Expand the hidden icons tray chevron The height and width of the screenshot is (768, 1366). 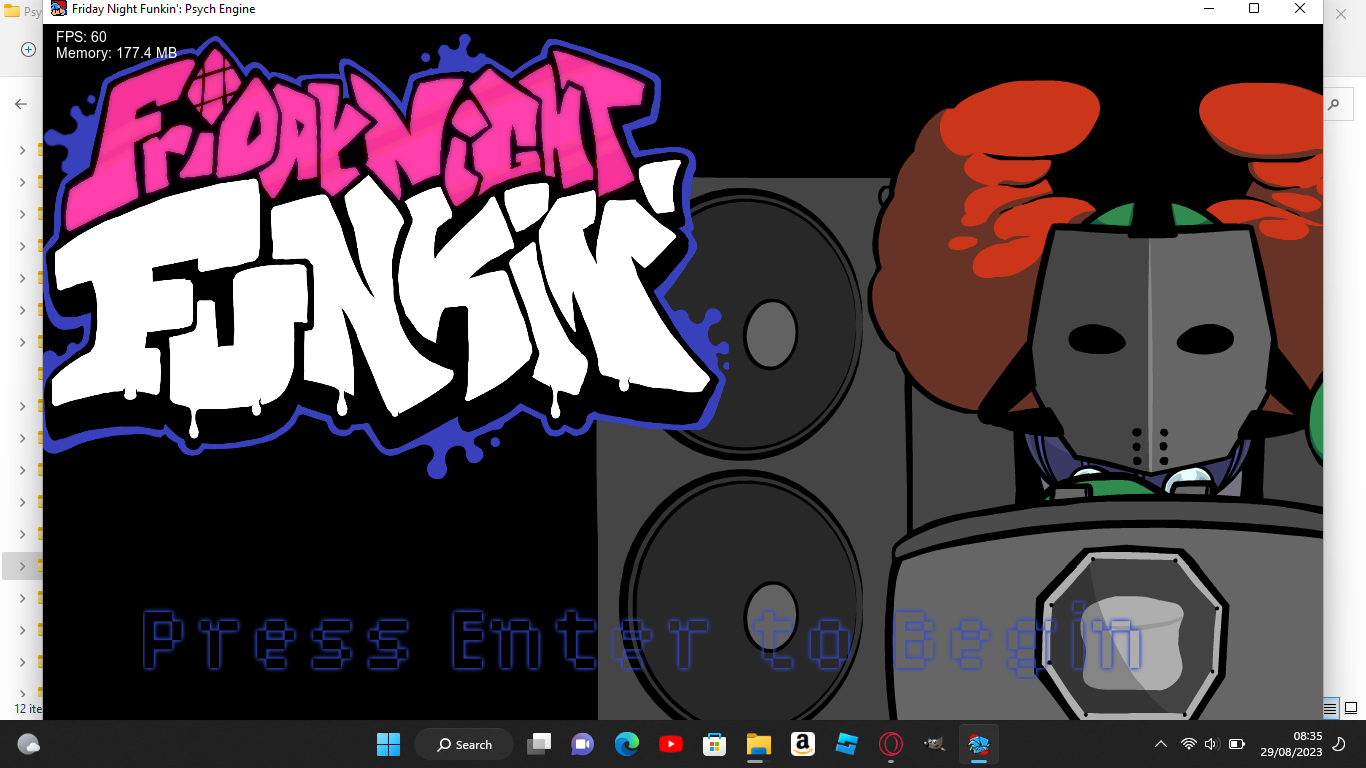(x=1159, y=744)
